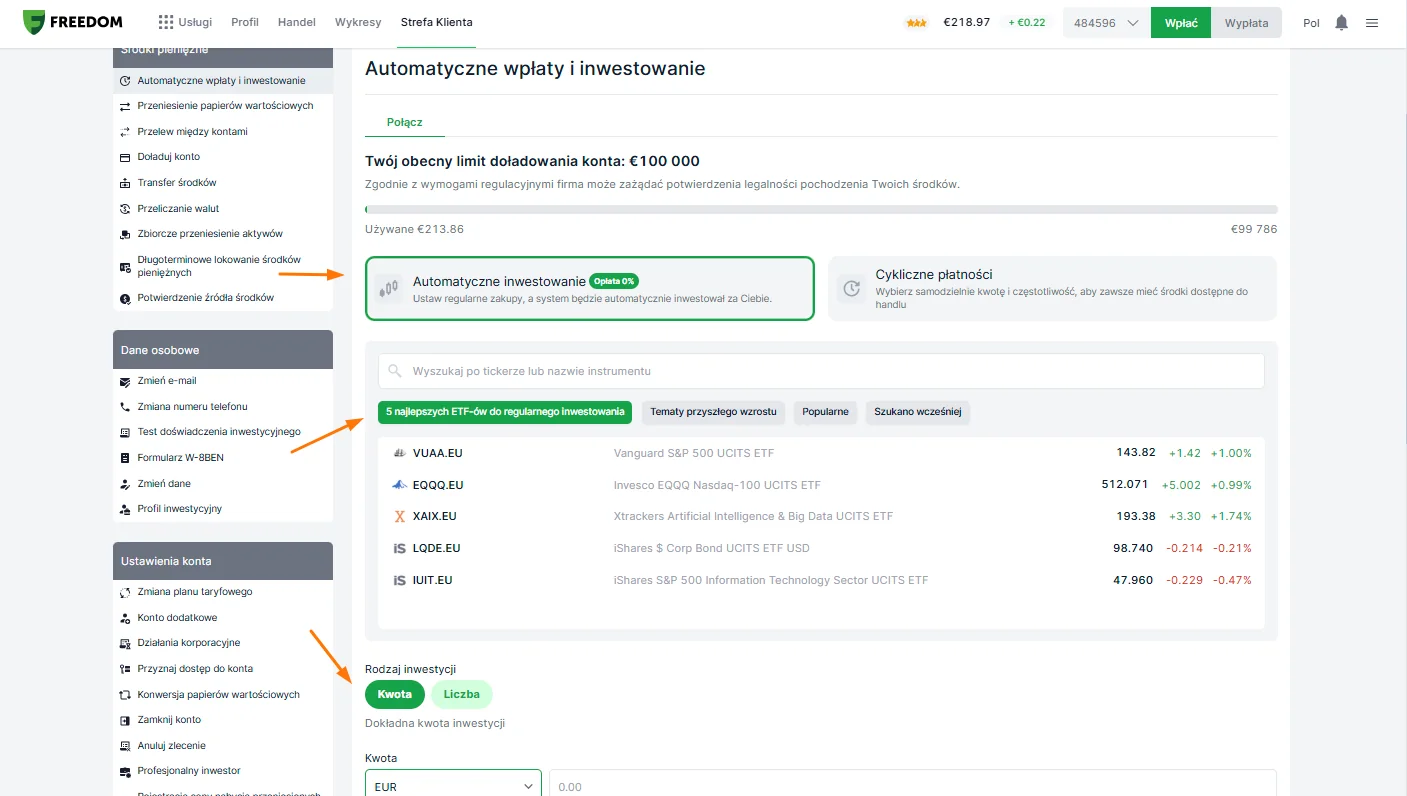Open Działania korporacyjne link
1407x796 pixels.
[x=188, y=643]
